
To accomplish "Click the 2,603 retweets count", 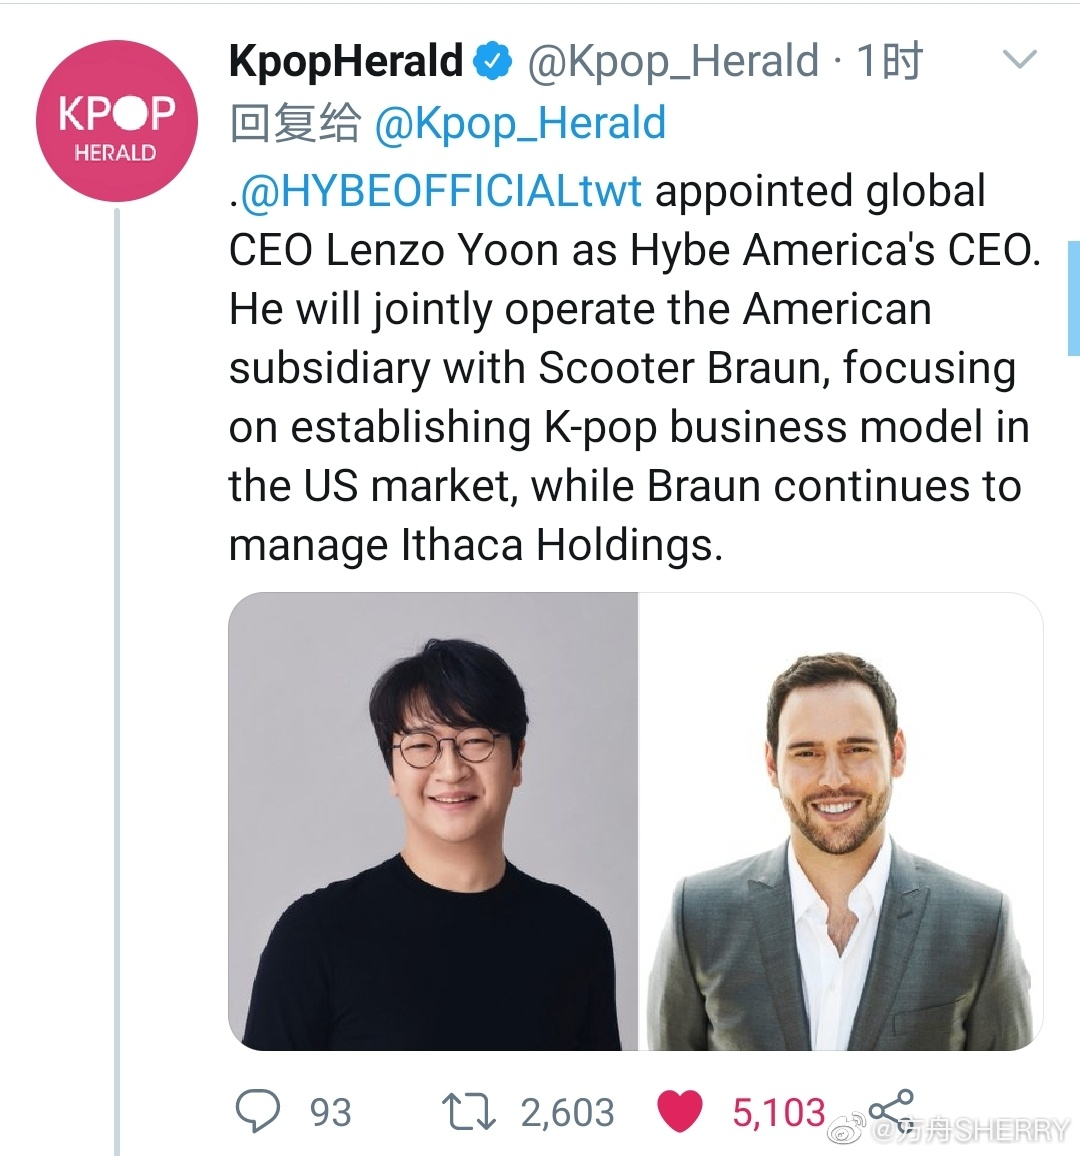I will (x=567, y=1112).
